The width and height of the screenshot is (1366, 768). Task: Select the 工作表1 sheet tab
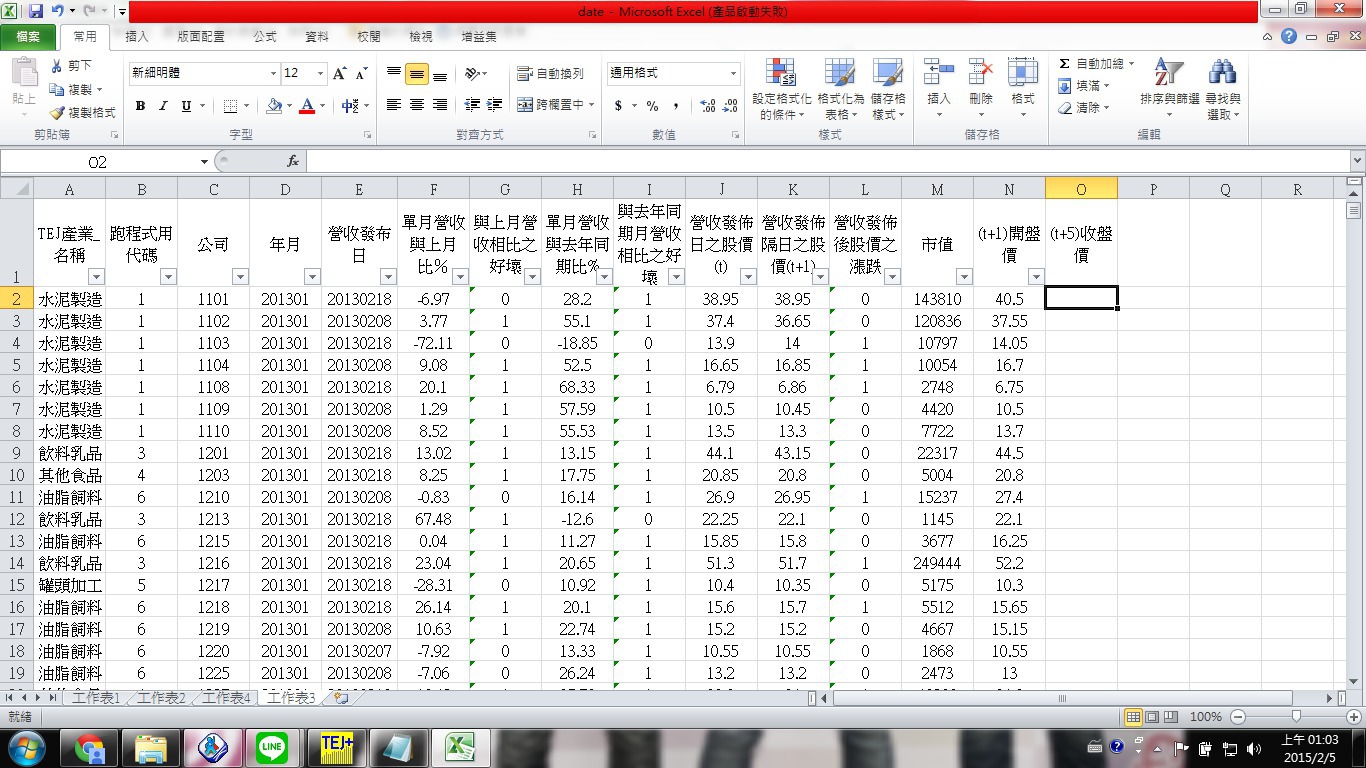click(96, 698)
